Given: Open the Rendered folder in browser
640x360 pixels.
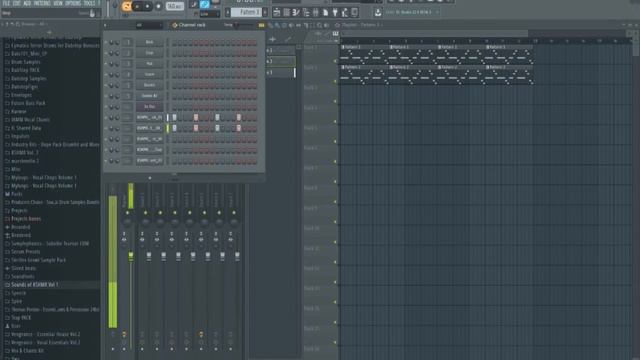Looking at the screenshot, I should [x=21, y=235].
